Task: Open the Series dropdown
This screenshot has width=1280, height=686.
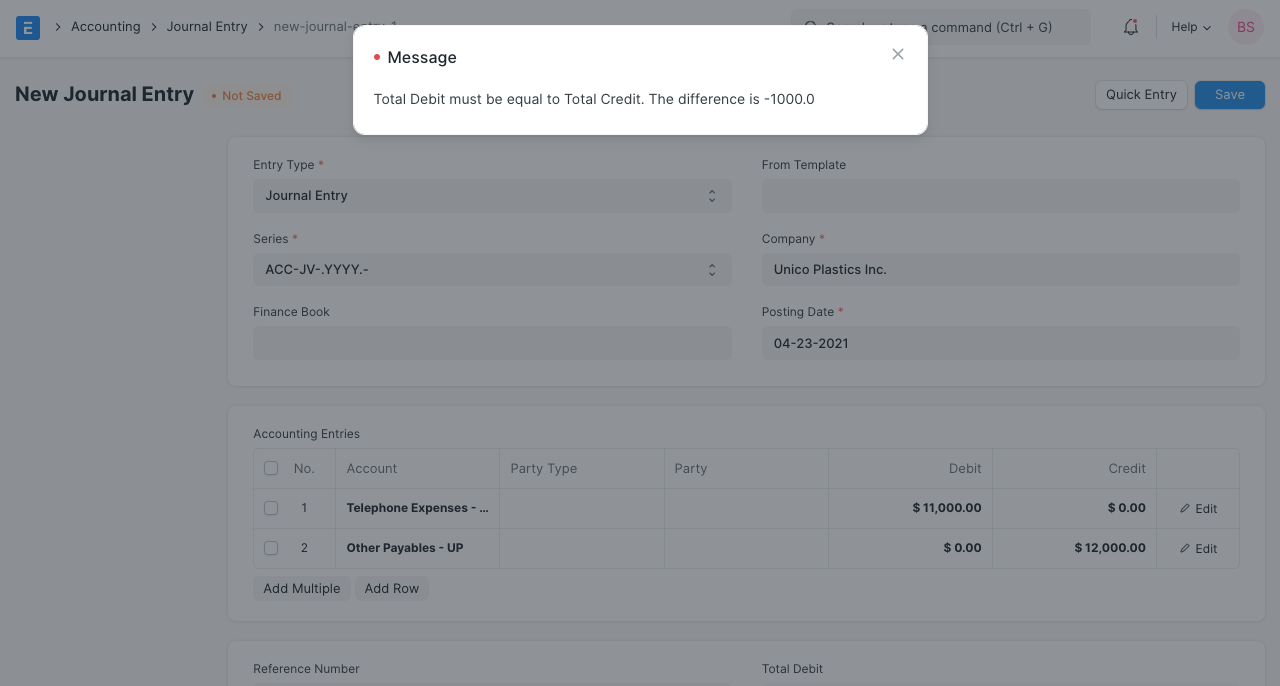Action: (492, 270)
